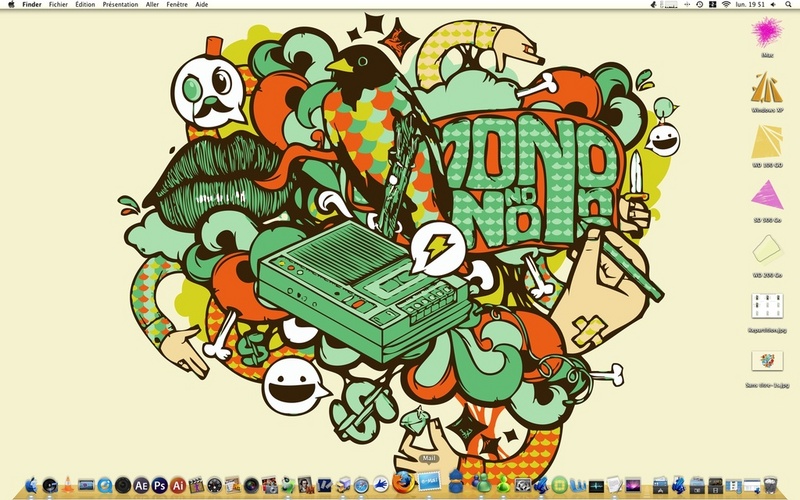
Task: Open the Wi-Fi status menu
Action: tap(726, 5)
